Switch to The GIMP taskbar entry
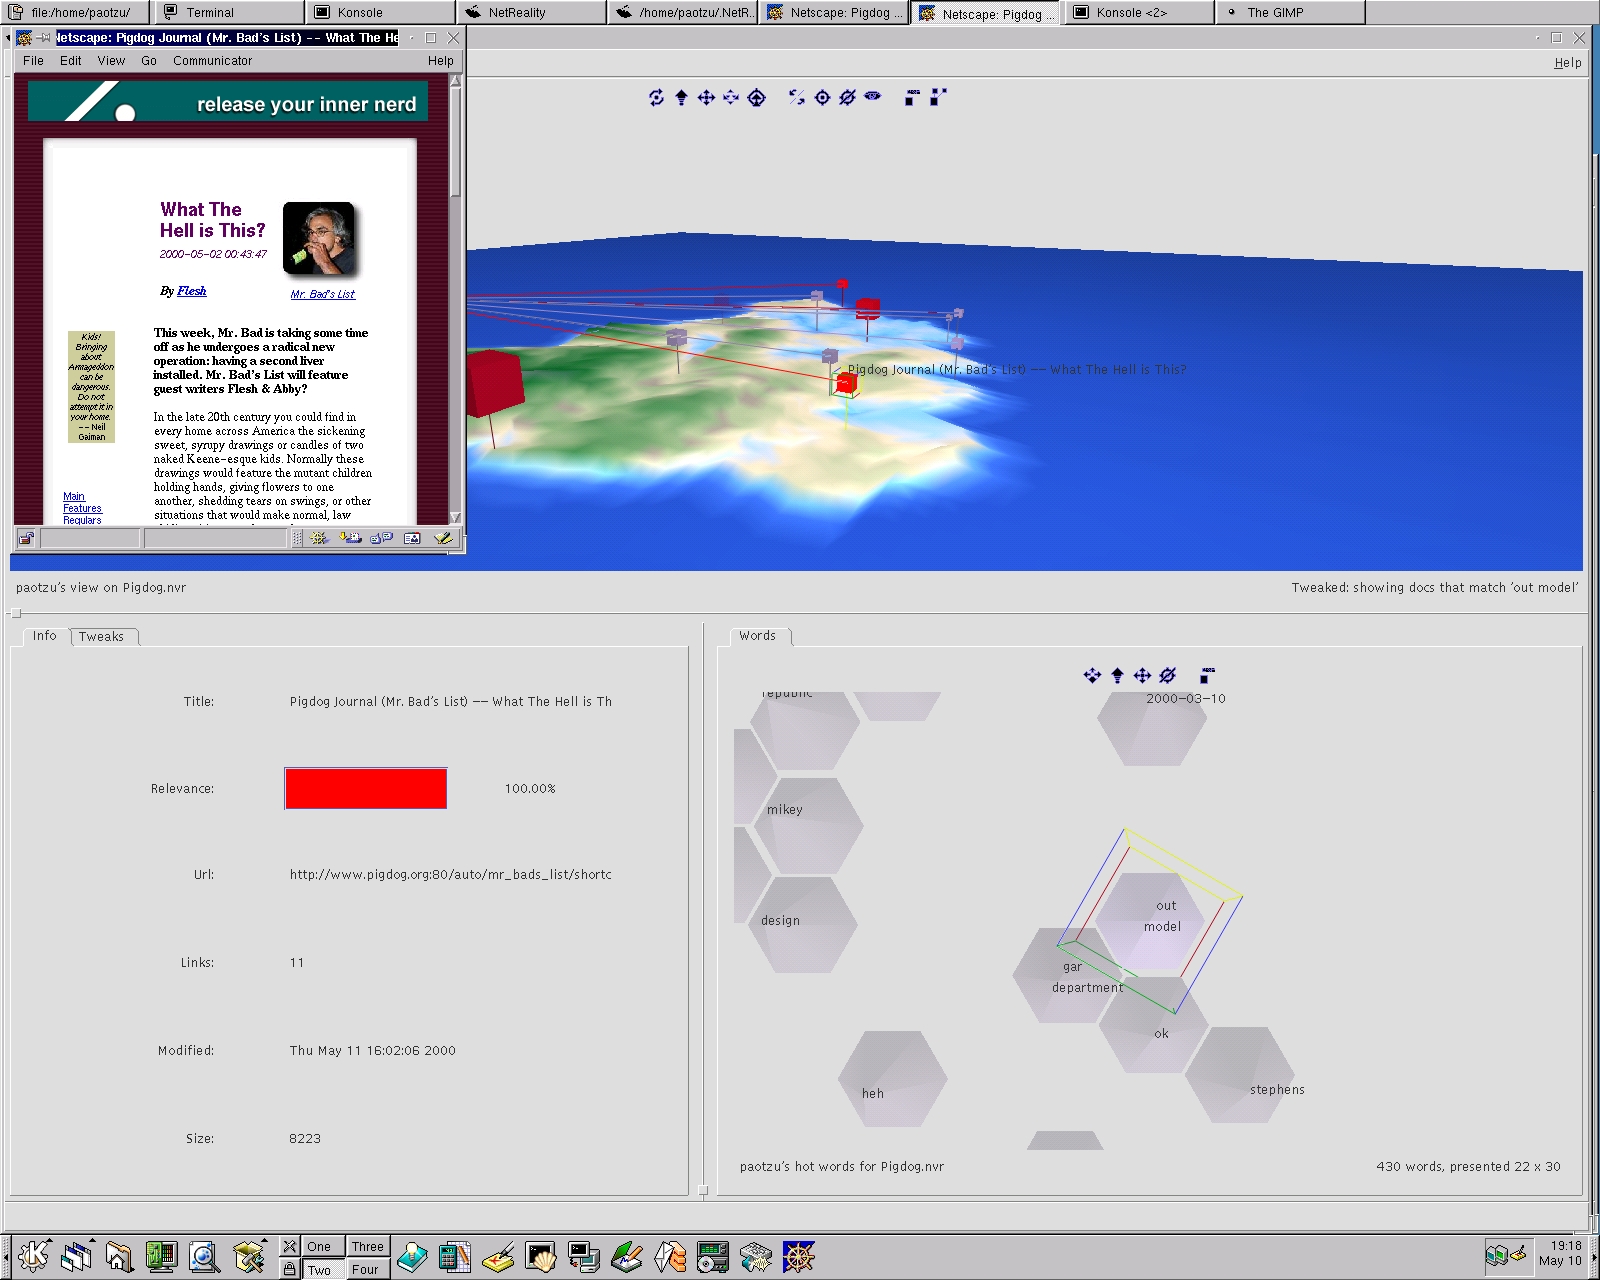 click(x=1290, y=12)
